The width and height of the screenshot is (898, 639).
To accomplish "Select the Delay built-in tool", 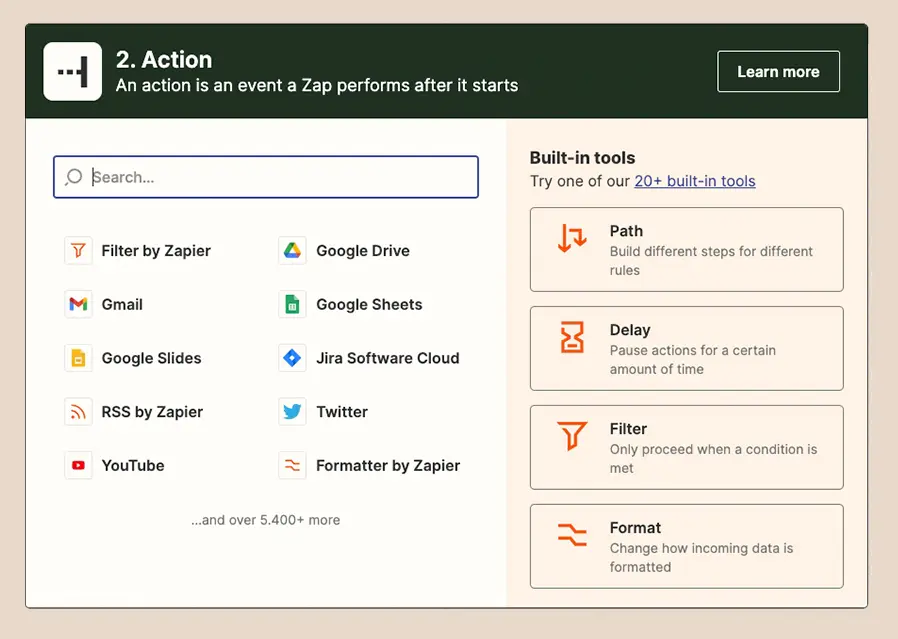I will tap(686, 348).
